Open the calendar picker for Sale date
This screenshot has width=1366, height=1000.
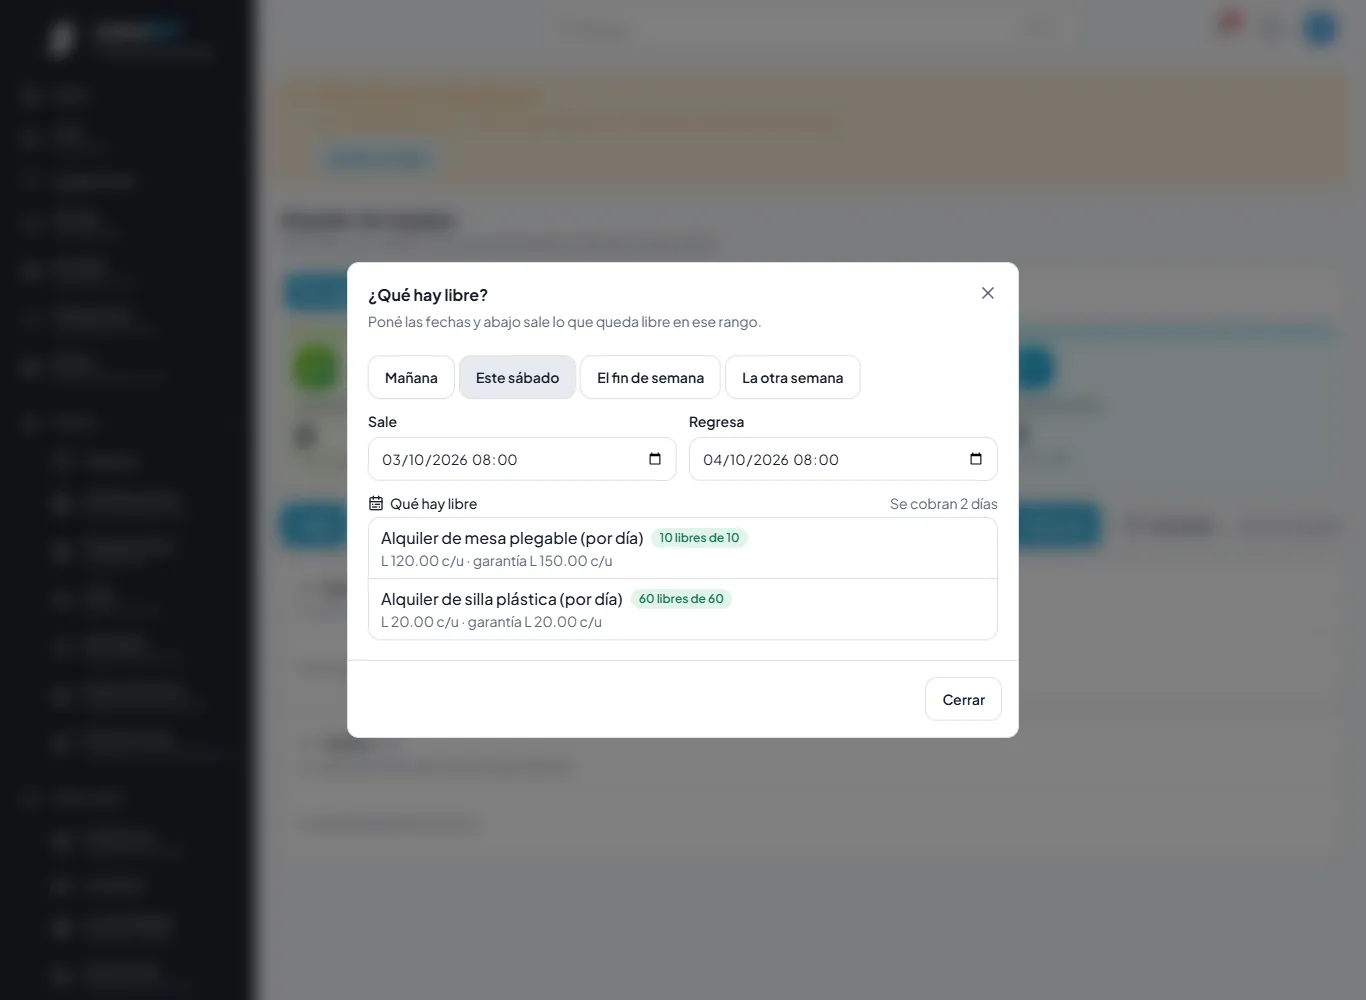(655, 459)
